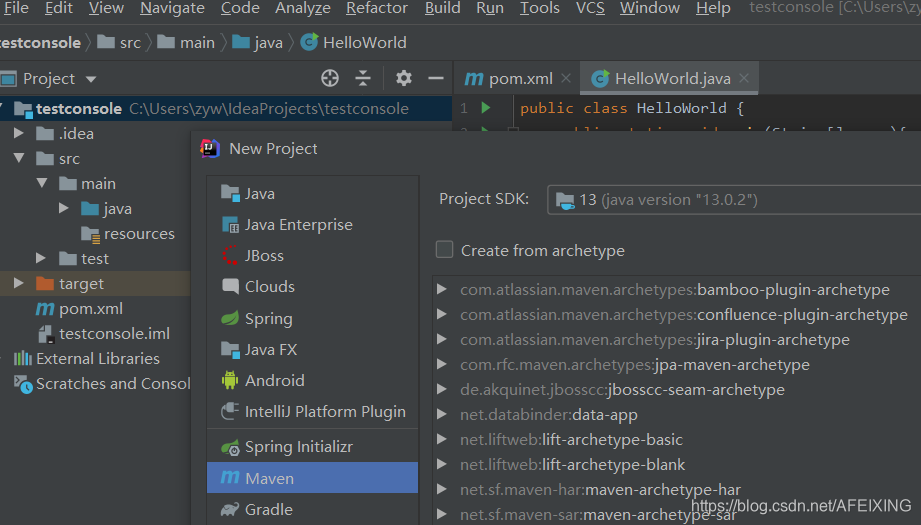
Task: Collapse the main folder in tree
Action: [x=42, y=183]
